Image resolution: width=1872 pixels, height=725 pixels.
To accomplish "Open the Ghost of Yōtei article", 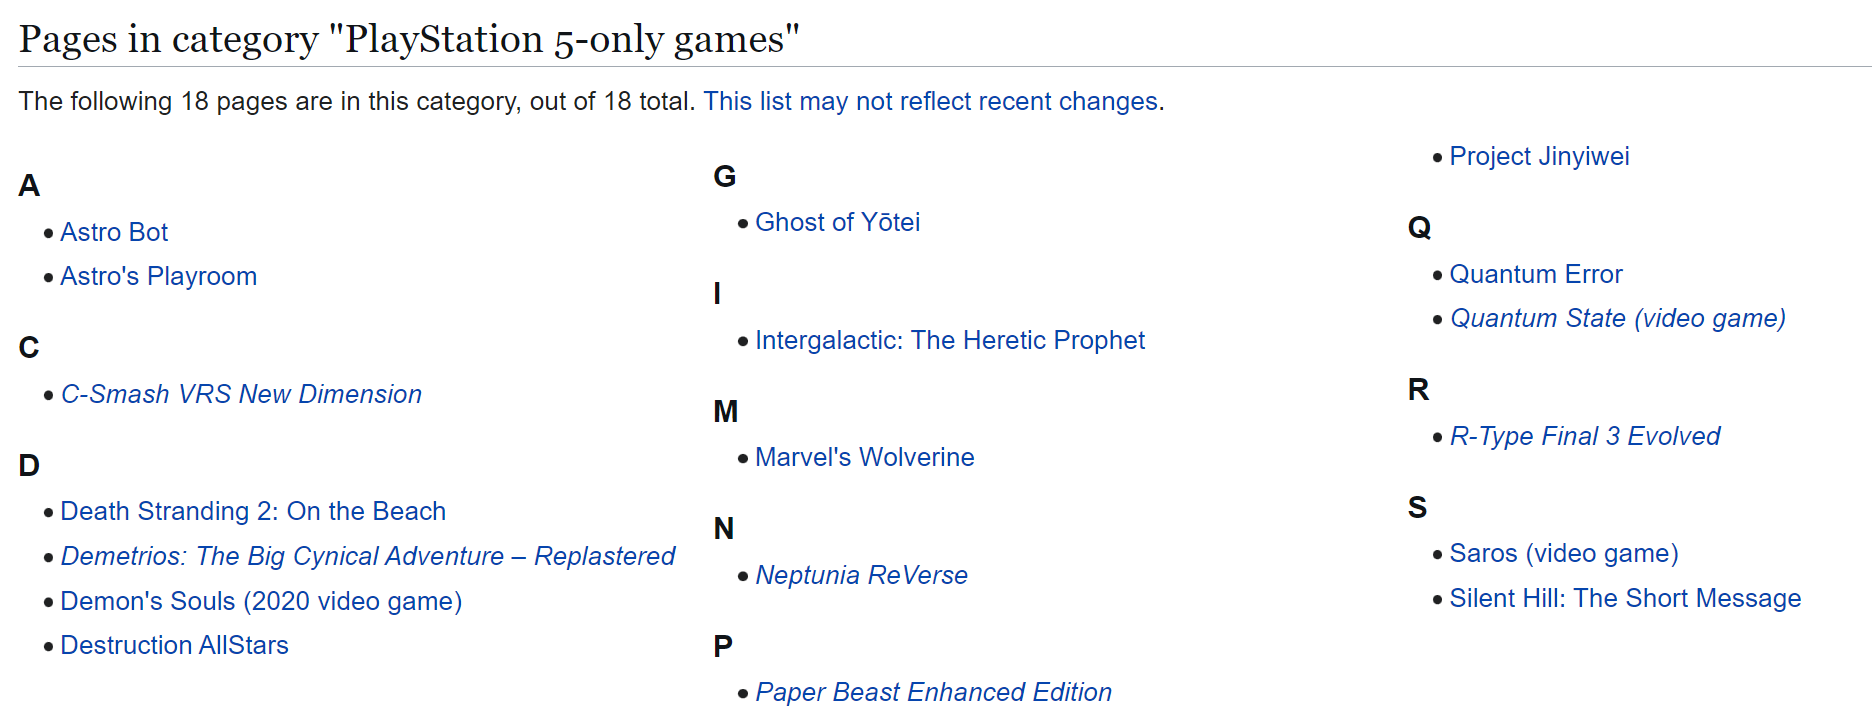I will point(837,222).
